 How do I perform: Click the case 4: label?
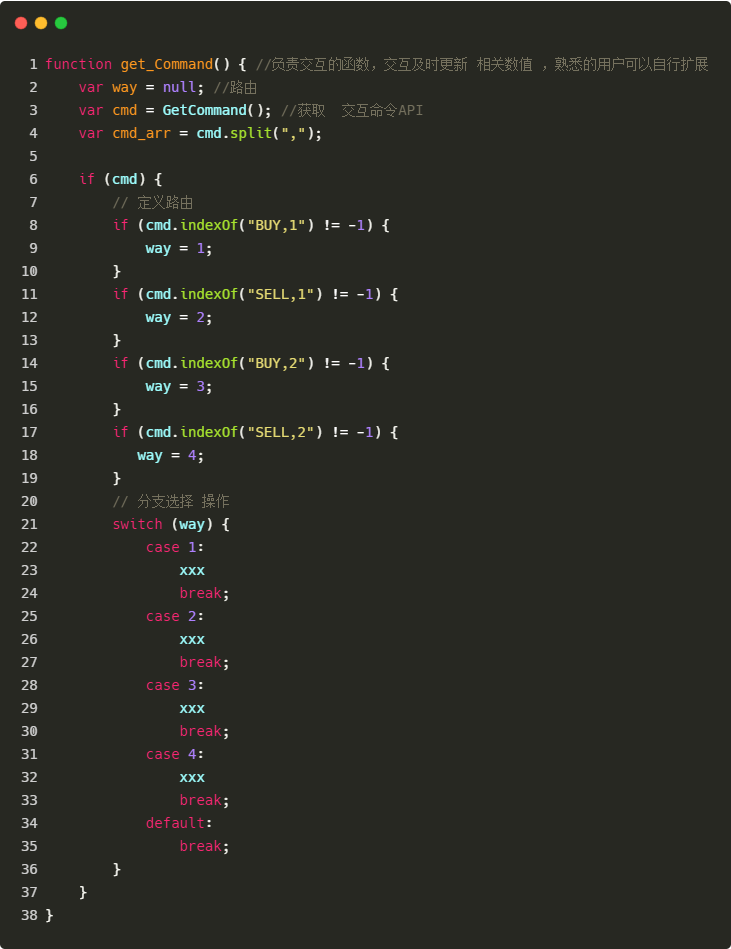[175, 754]
